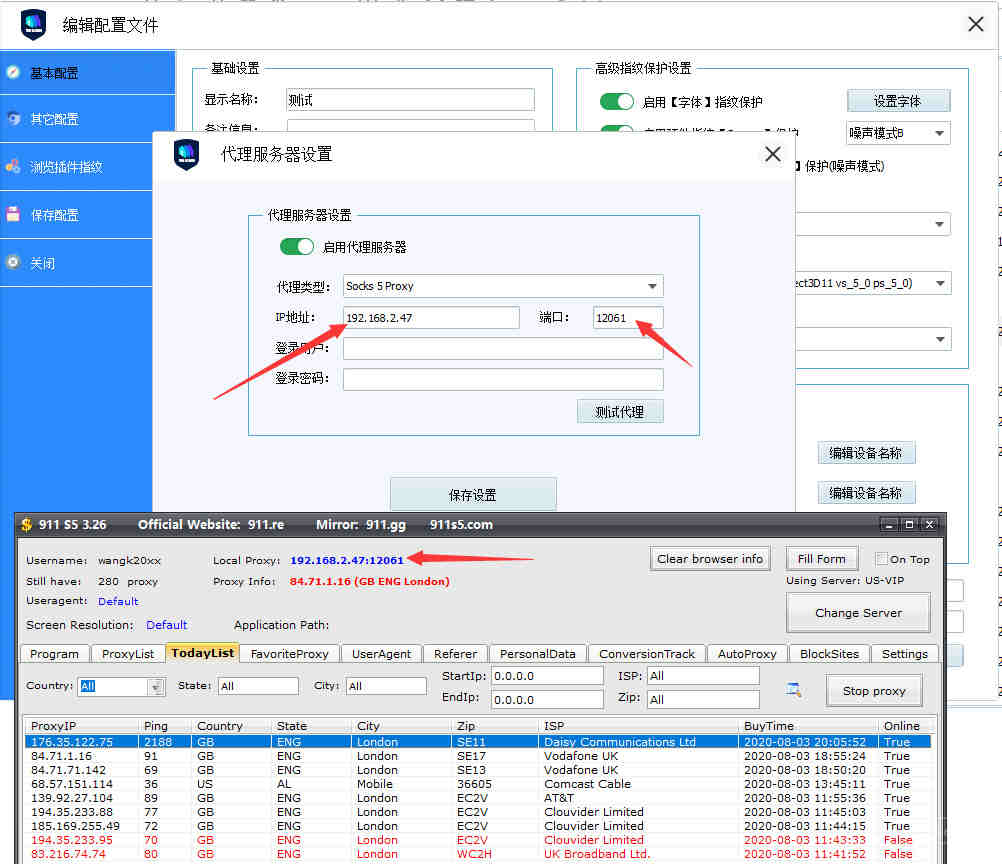Open the AutoProxy tab
This screenshot has width=1002, height=864.
pyautogui.click(x=747, y=654)
